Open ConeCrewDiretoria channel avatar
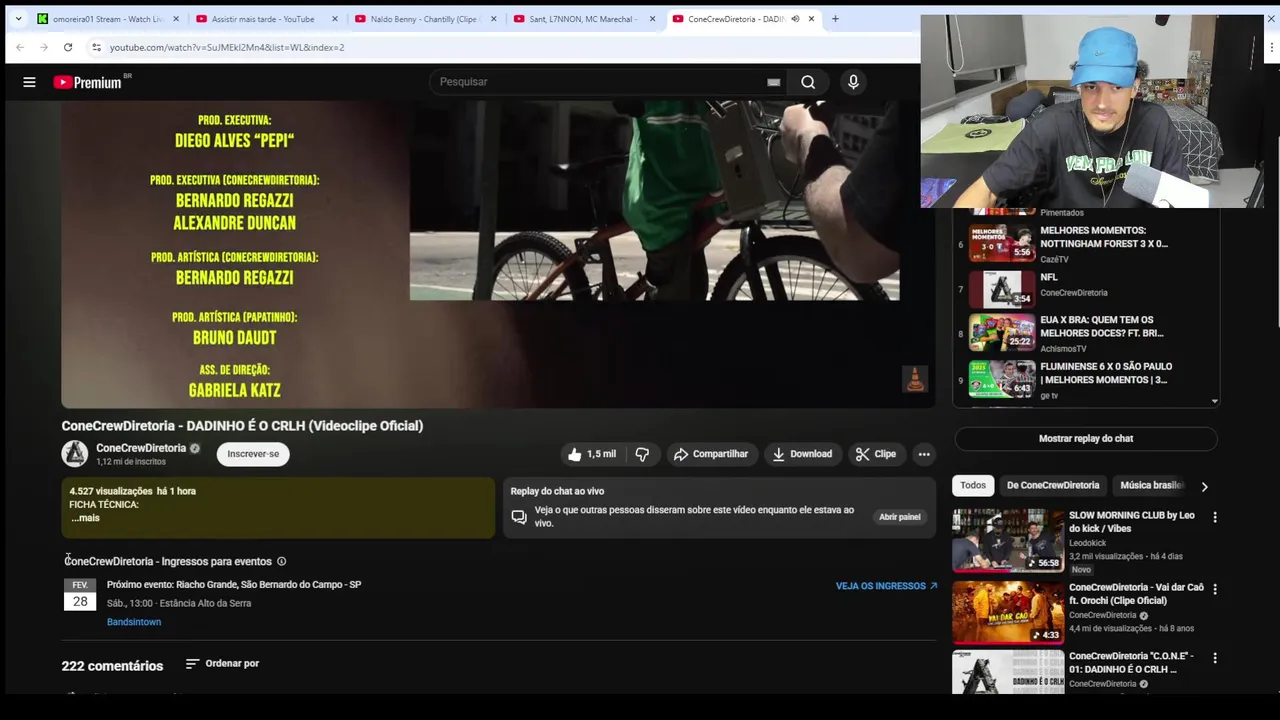1280x720 pixels. [x=75, y=454]
